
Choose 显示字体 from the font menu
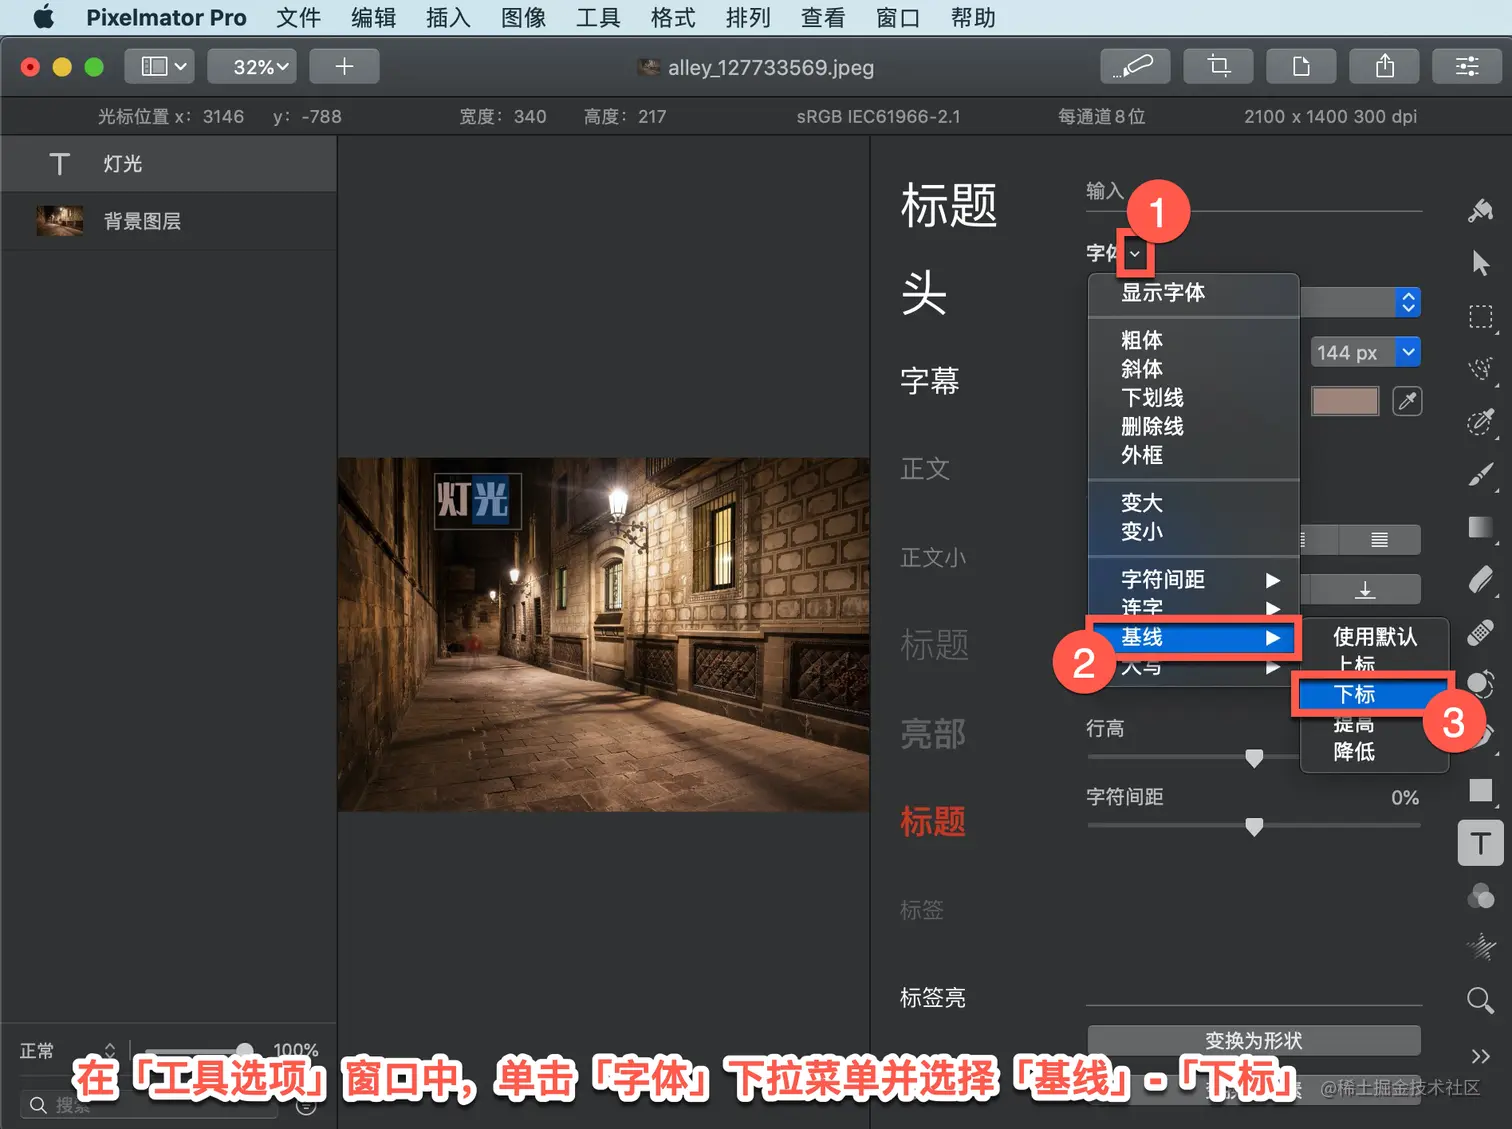coord(1194,293)
